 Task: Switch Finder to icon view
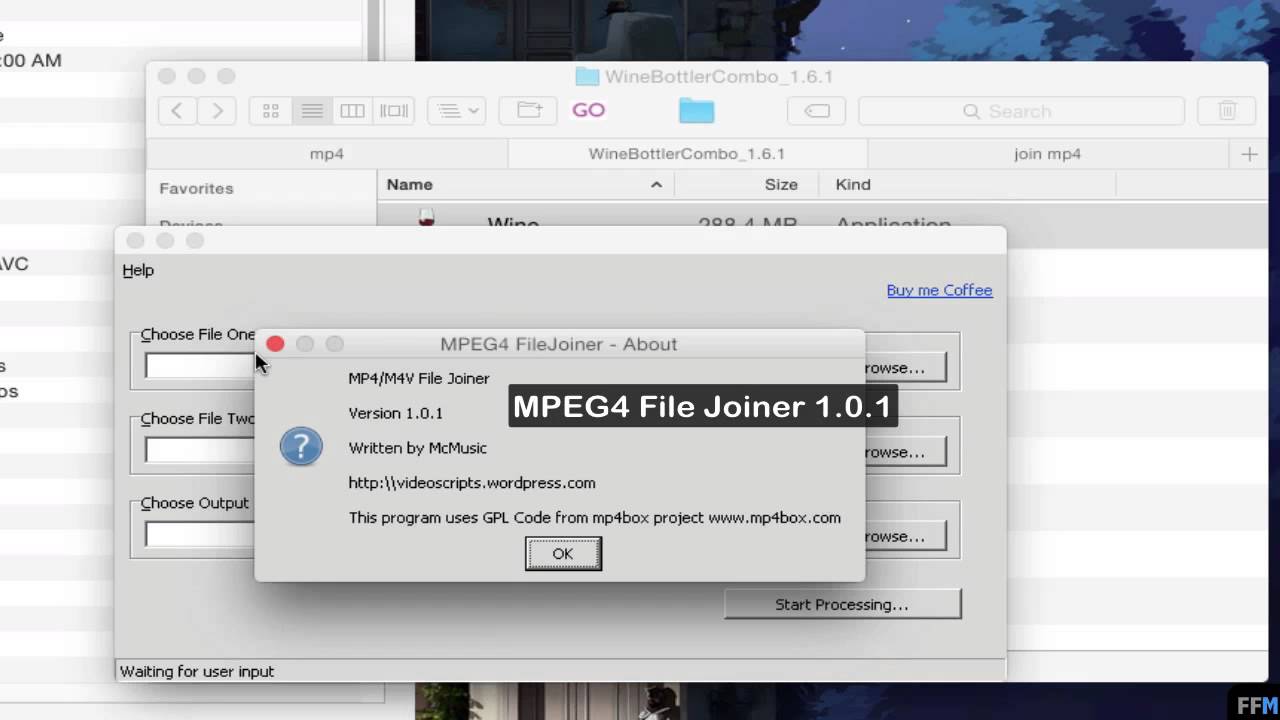tap(270, 111)
